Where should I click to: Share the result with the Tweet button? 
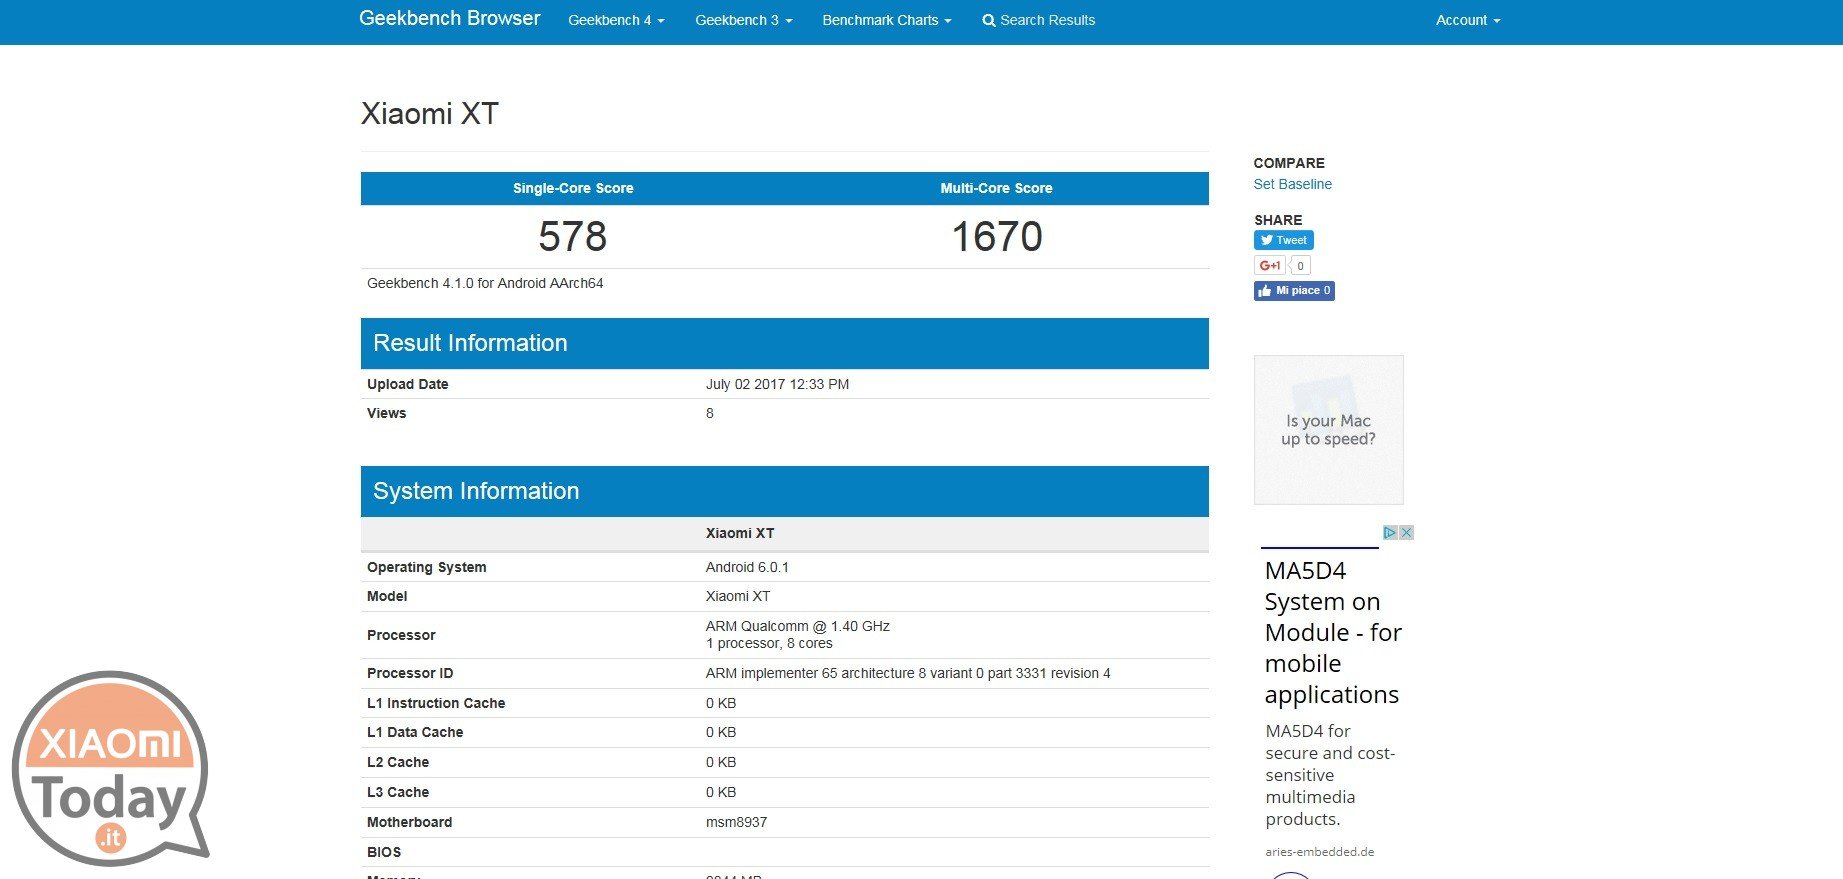tap(1283, 240)
